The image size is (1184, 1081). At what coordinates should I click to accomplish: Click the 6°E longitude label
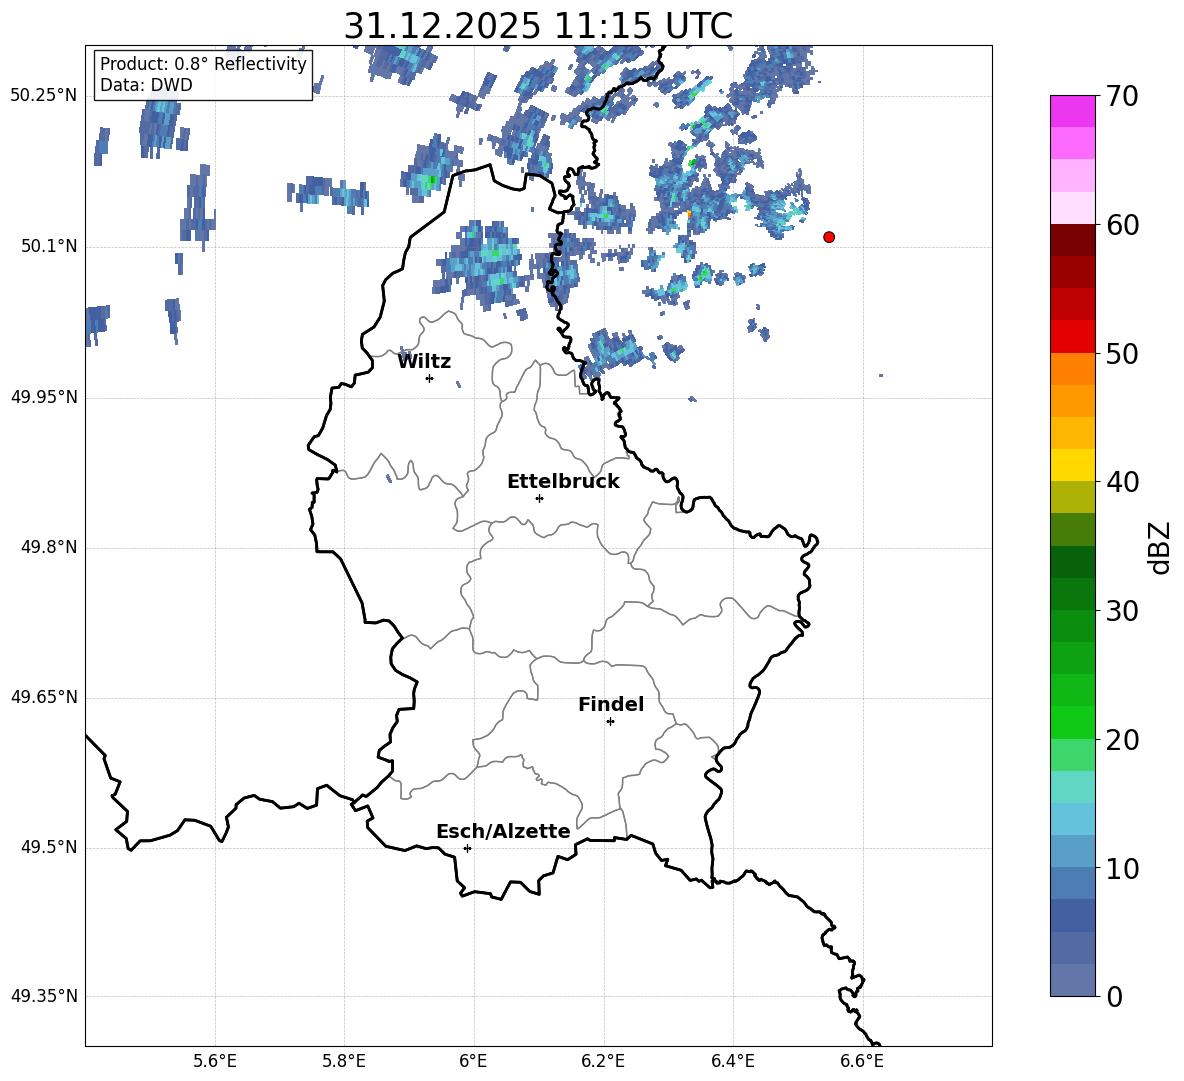click(473, 1061)
